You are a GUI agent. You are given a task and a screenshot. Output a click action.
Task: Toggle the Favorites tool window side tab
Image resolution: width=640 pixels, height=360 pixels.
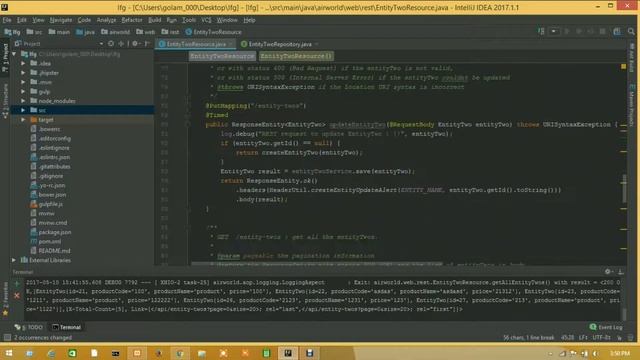click(5, 299)
